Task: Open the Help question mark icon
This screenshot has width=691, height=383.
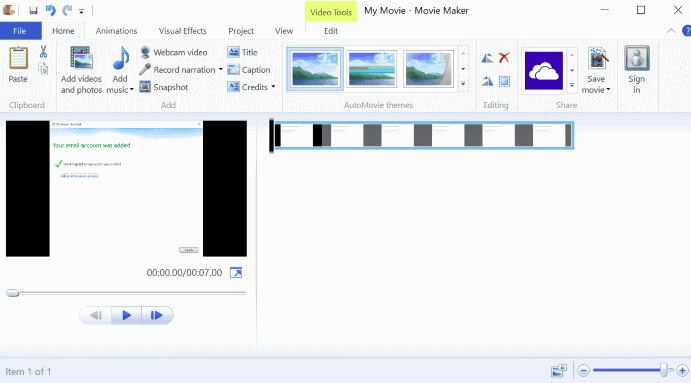Action: [687, 30]
